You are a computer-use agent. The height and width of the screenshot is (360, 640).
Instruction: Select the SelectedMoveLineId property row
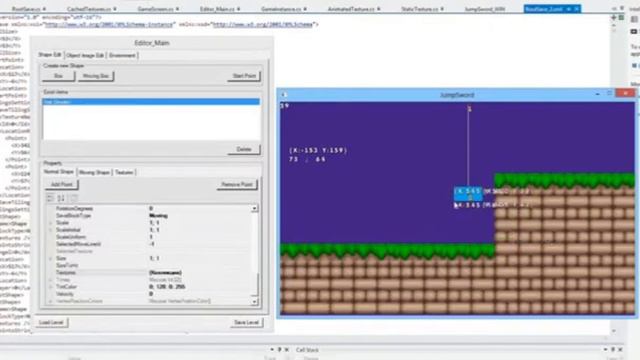(149, 244)
